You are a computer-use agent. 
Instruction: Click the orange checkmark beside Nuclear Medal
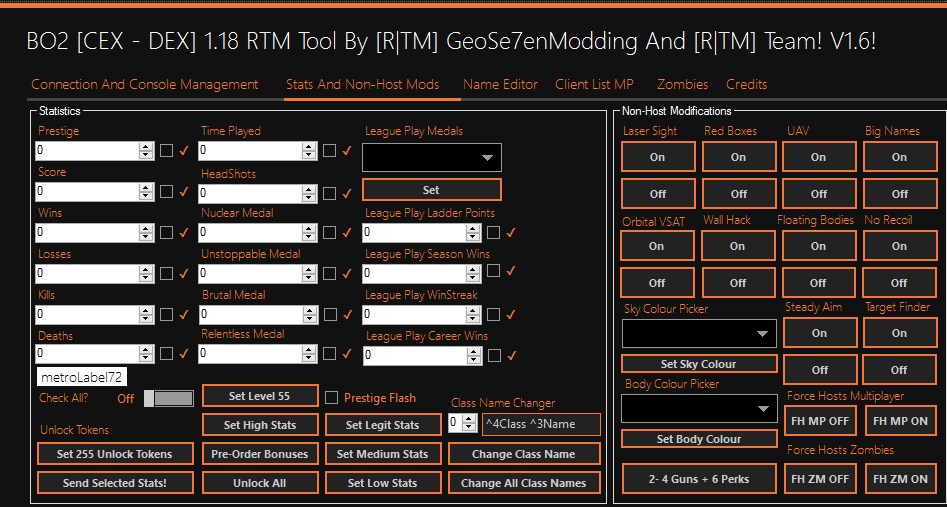pyautogui.click(x=347, y=233)
